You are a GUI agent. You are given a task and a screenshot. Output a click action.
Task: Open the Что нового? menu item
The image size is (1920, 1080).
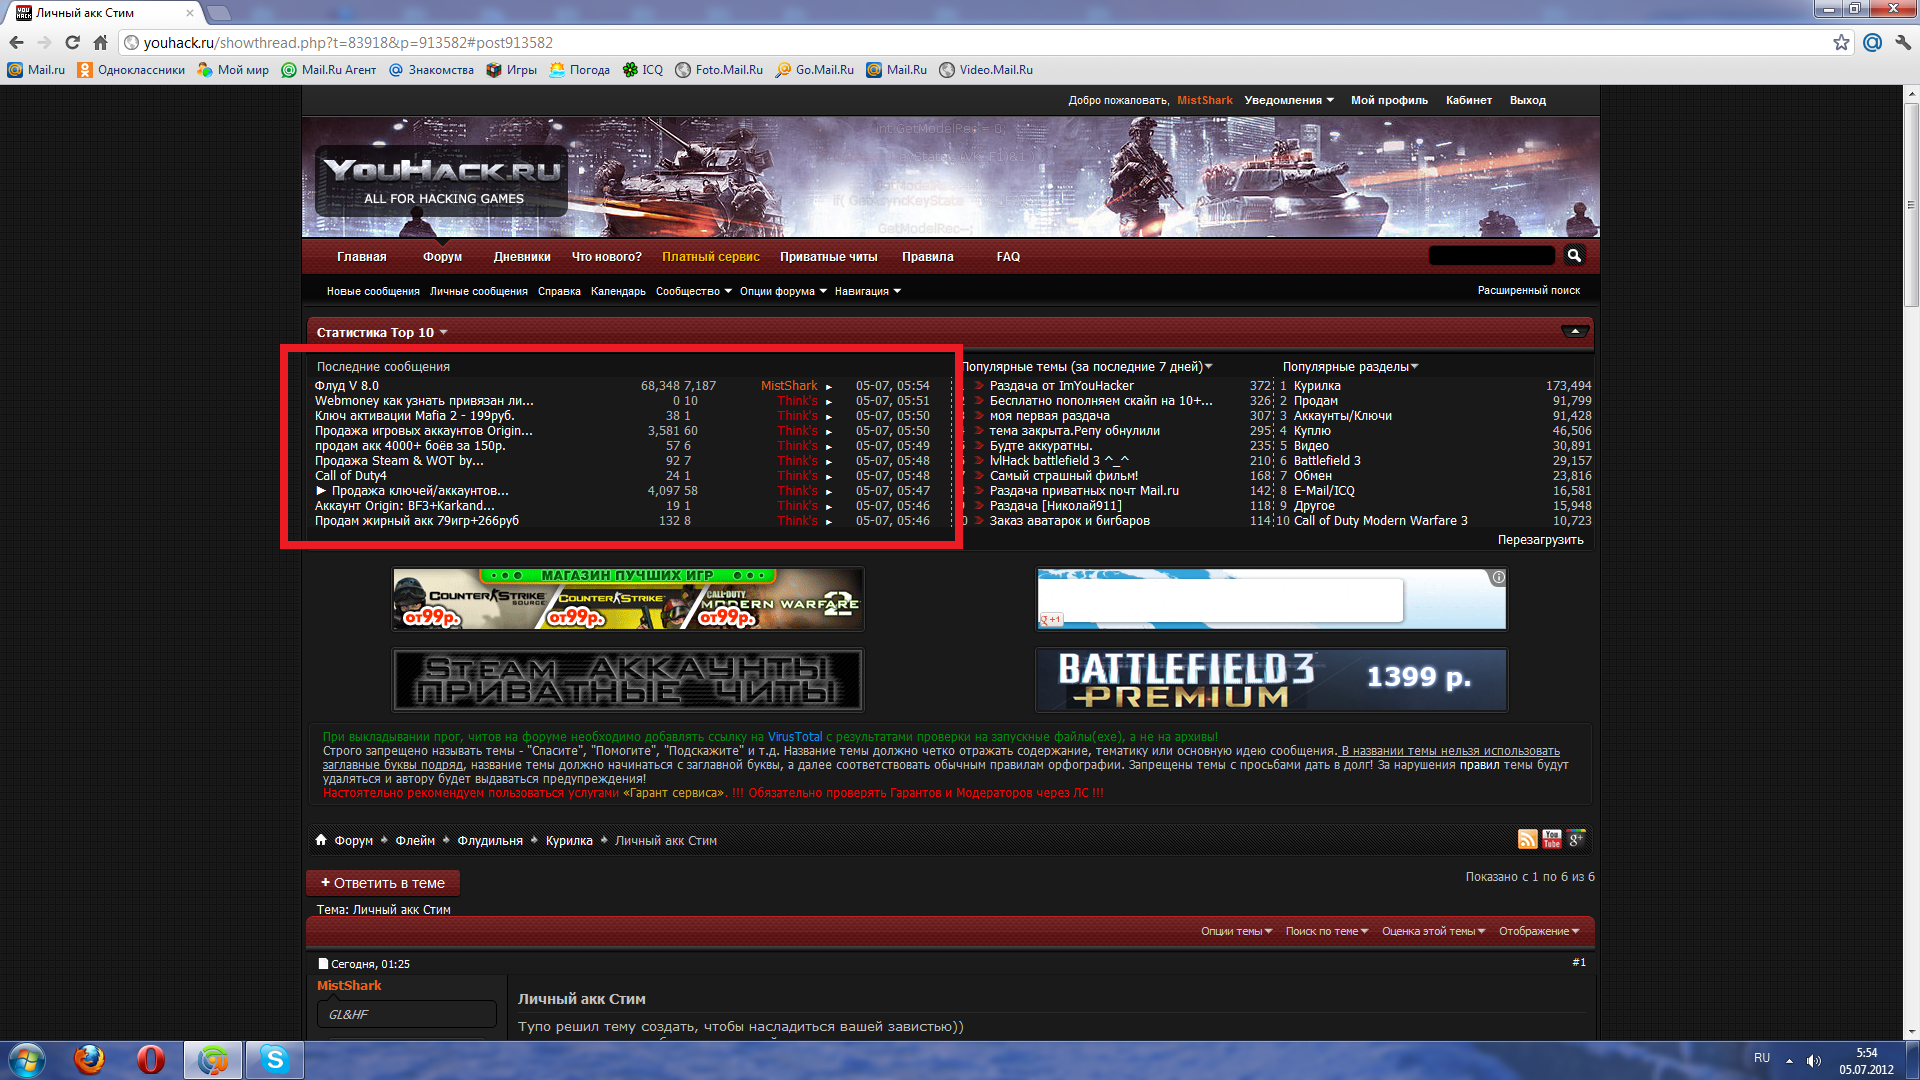click(x=607, y=257)
